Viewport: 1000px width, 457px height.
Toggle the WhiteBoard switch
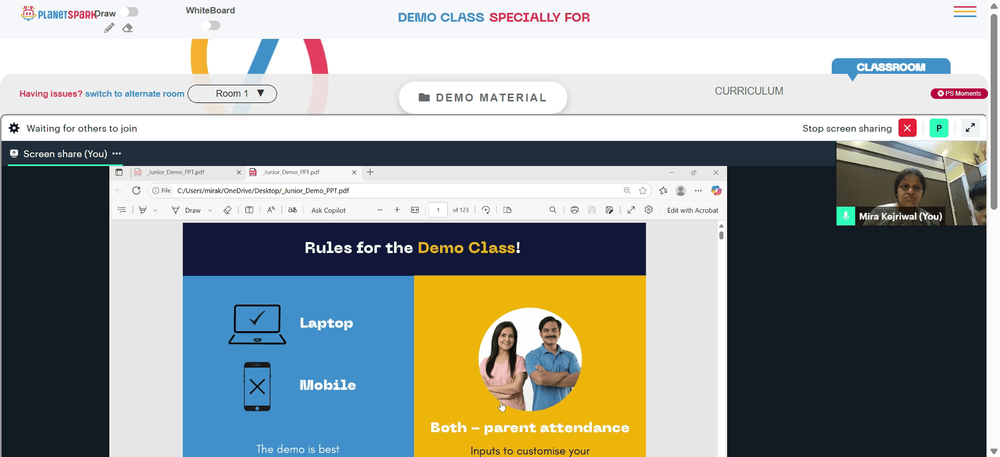[210, 25]
